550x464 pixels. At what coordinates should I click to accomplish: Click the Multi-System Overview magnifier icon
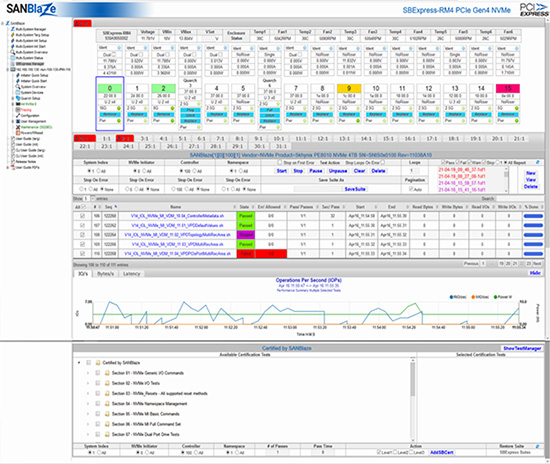pyautogui.click(x=13, y=52)
